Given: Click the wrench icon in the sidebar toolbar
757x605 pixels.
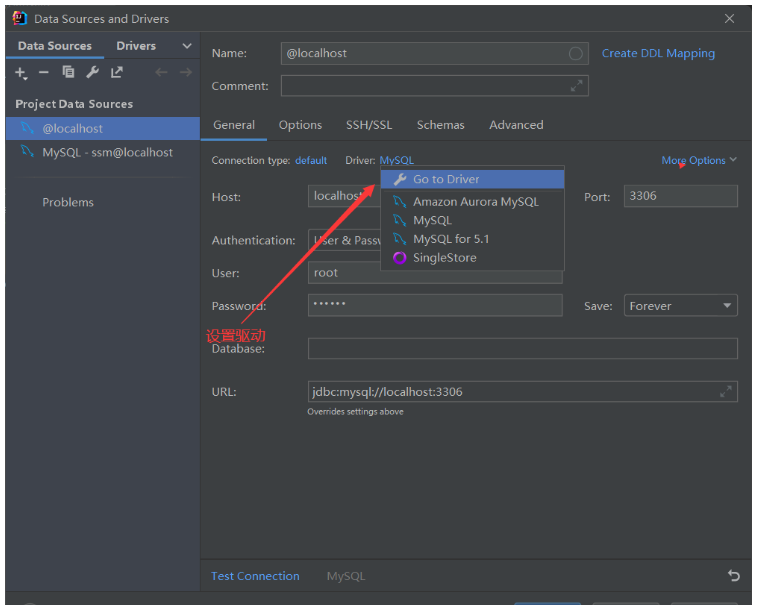Looking at the screenshot, I should [x=92, y=72].
